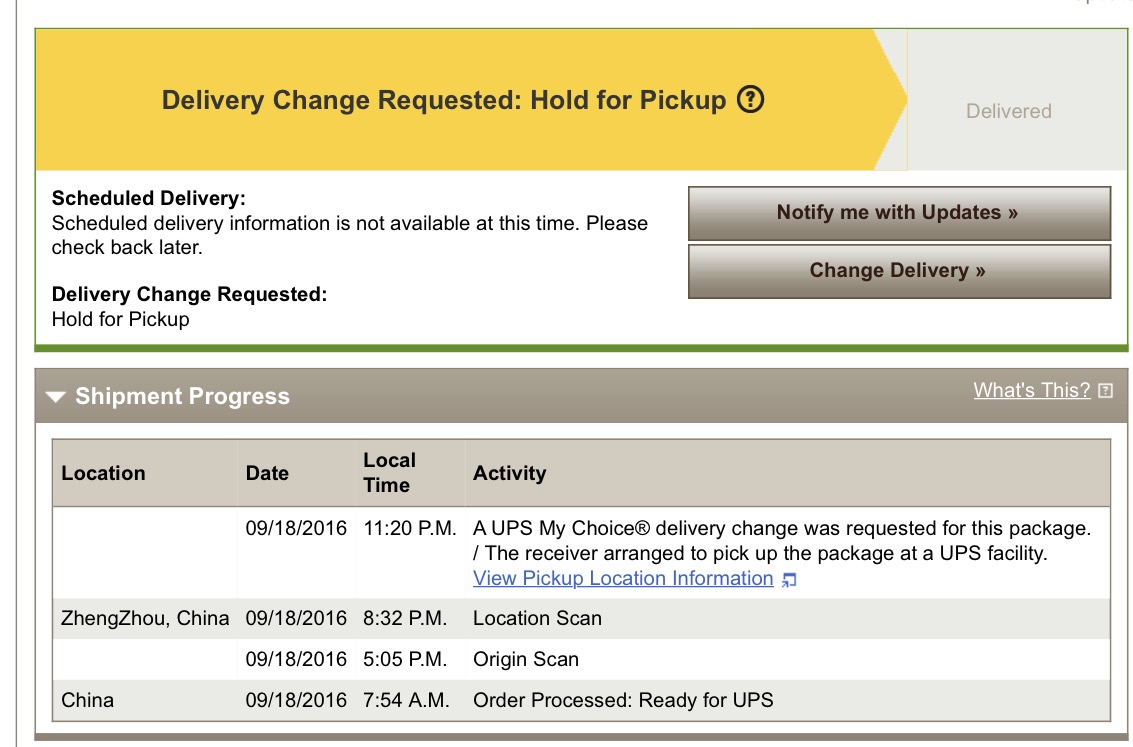Click Notify me with Updates button

tap(899, 213)
